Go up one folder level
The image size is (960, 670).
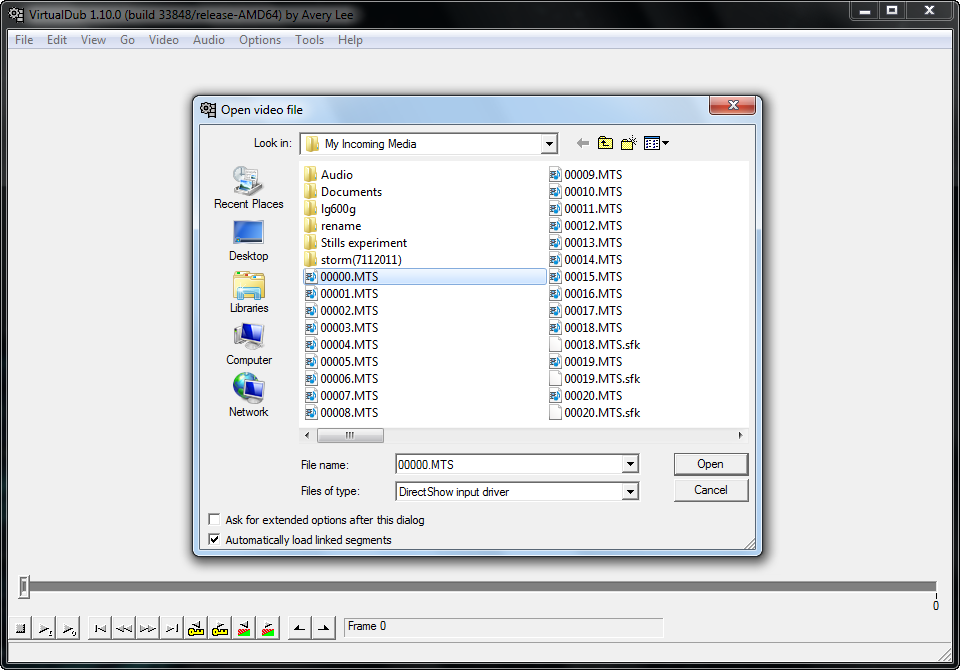tap(606, 143)
